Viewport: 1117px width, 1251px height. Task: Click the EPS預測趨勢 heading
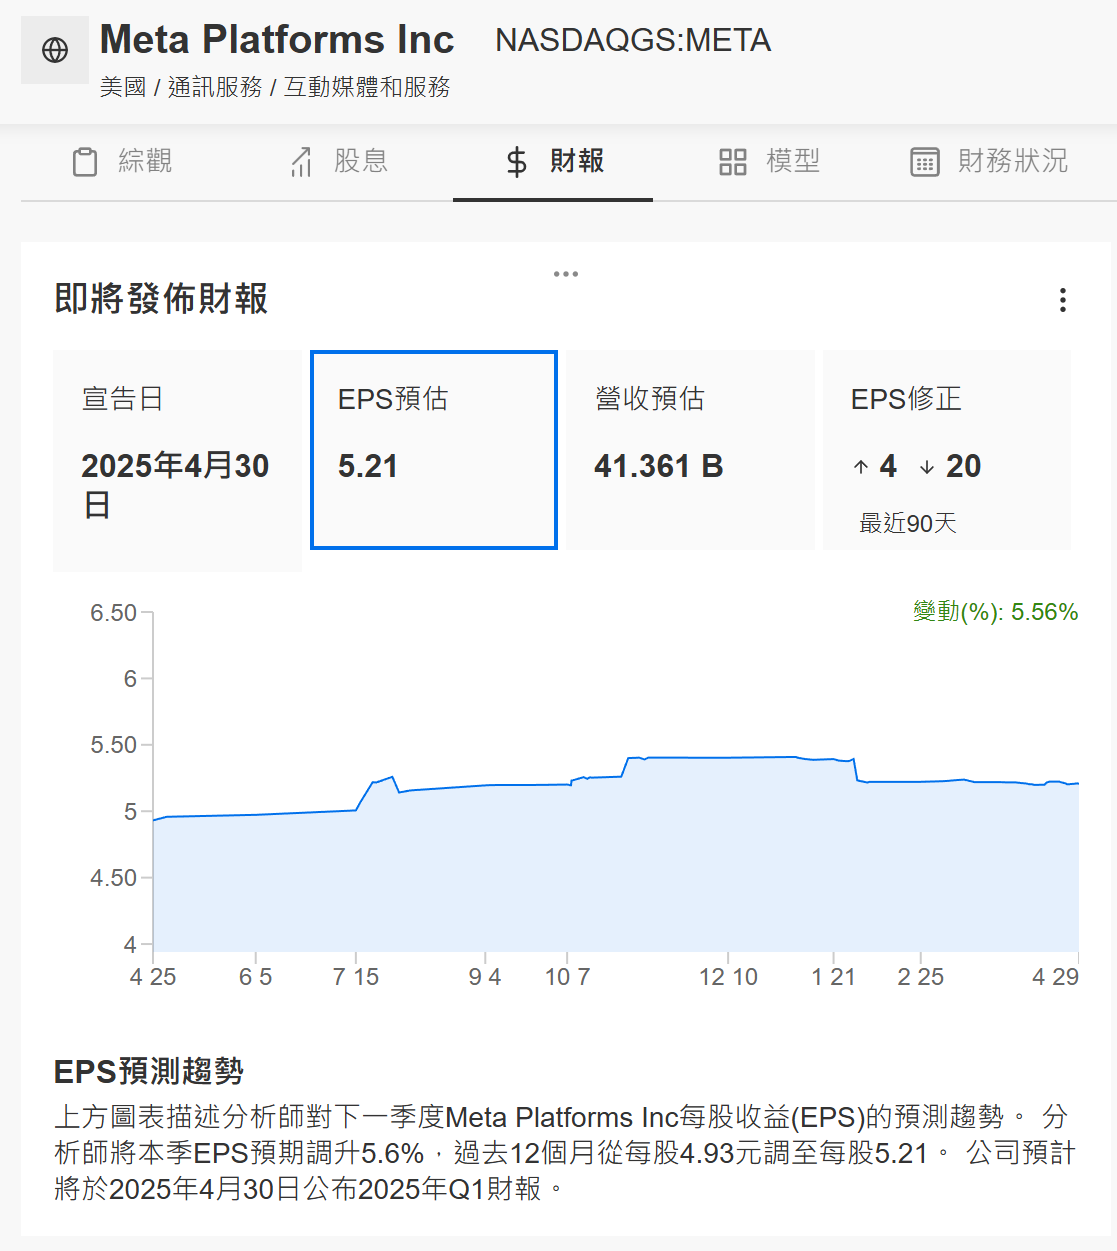click(149, 1071)
